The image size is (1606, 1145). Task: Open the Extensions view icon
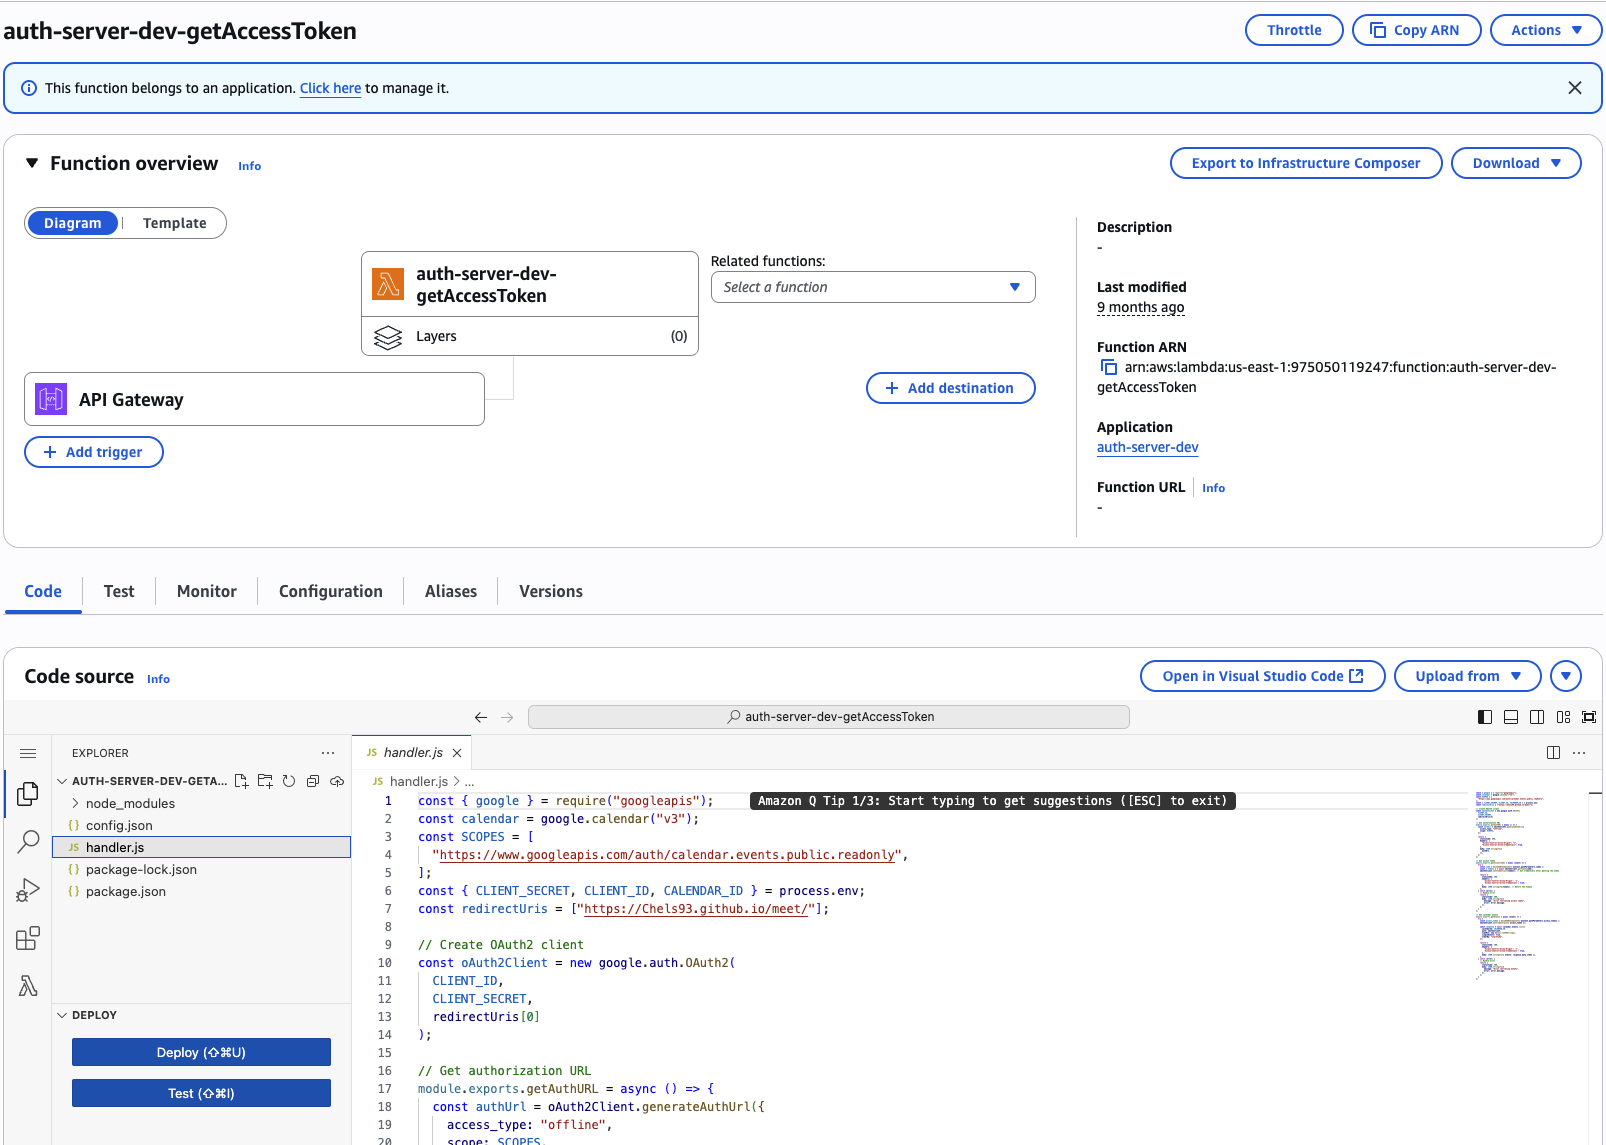click(28, 938)
